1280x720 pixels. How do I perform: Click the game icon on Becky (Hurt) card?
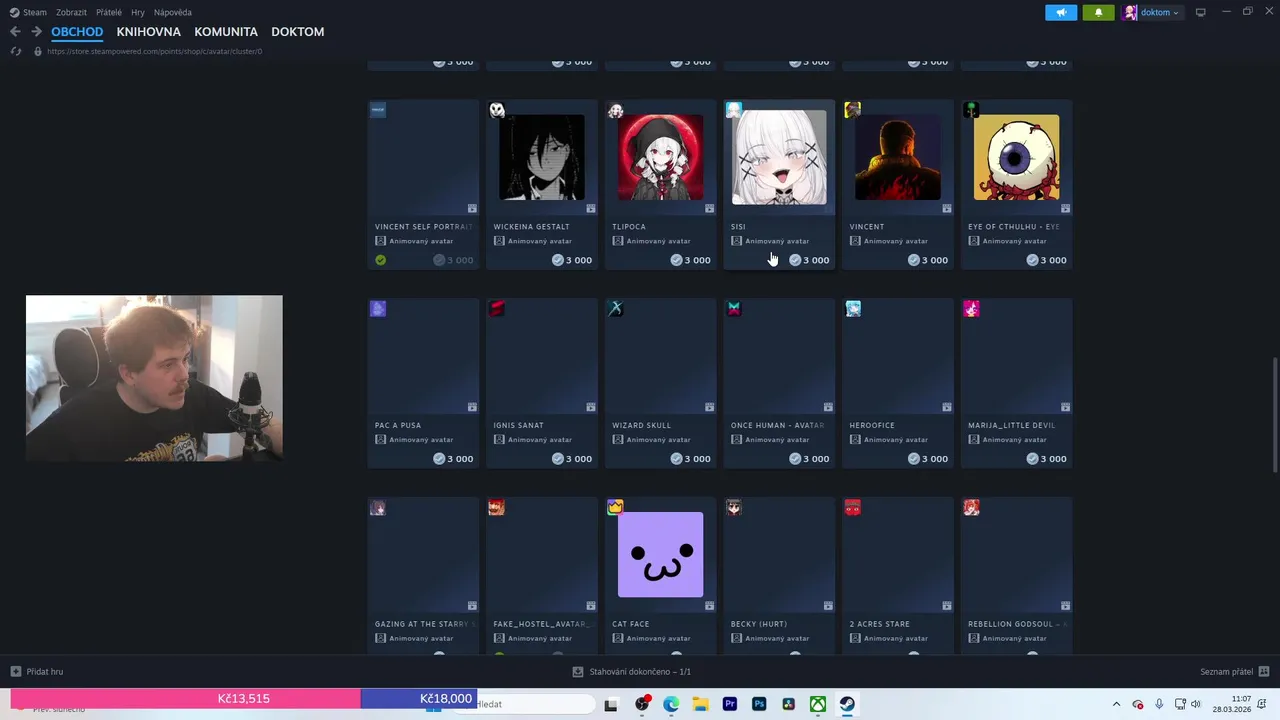point(734,508)
